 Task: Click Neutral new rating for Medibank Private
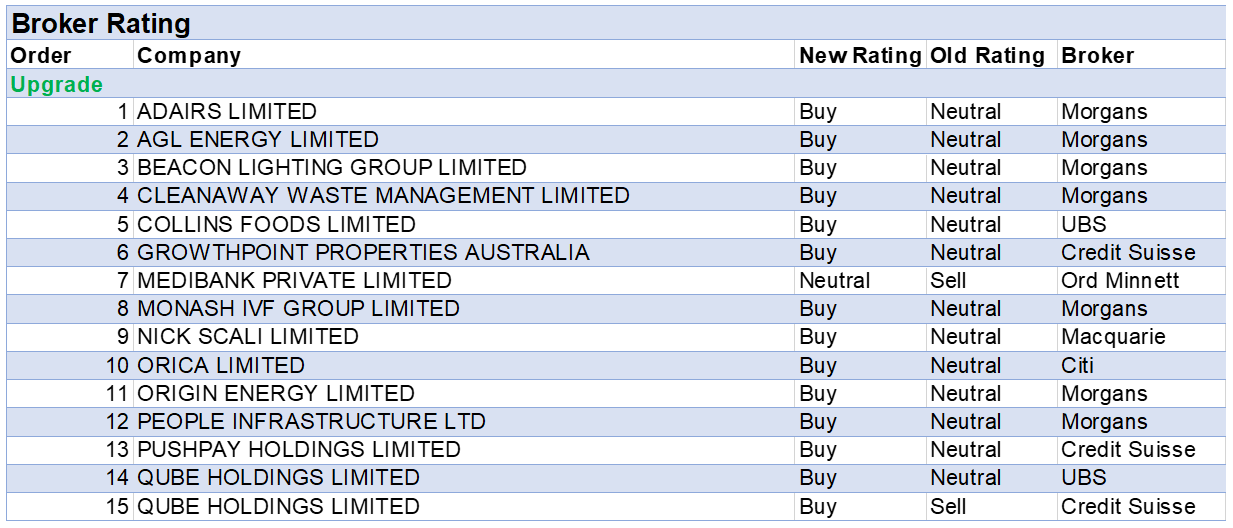(835, 281)
